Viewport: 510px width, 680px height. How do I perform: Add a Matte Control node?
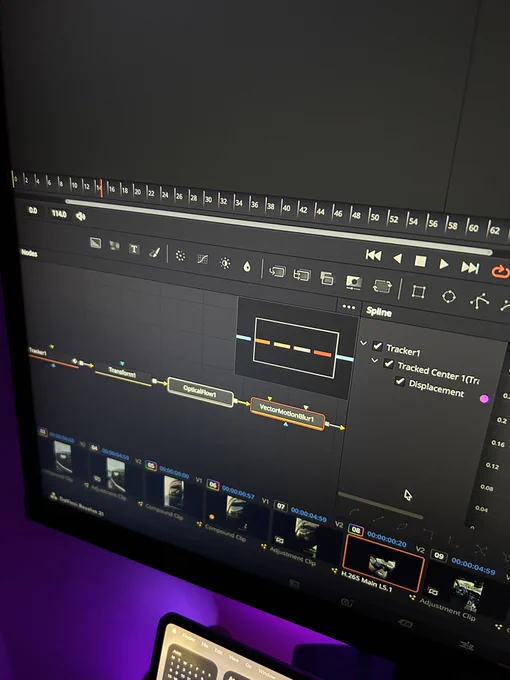click(x=327, y=278)
